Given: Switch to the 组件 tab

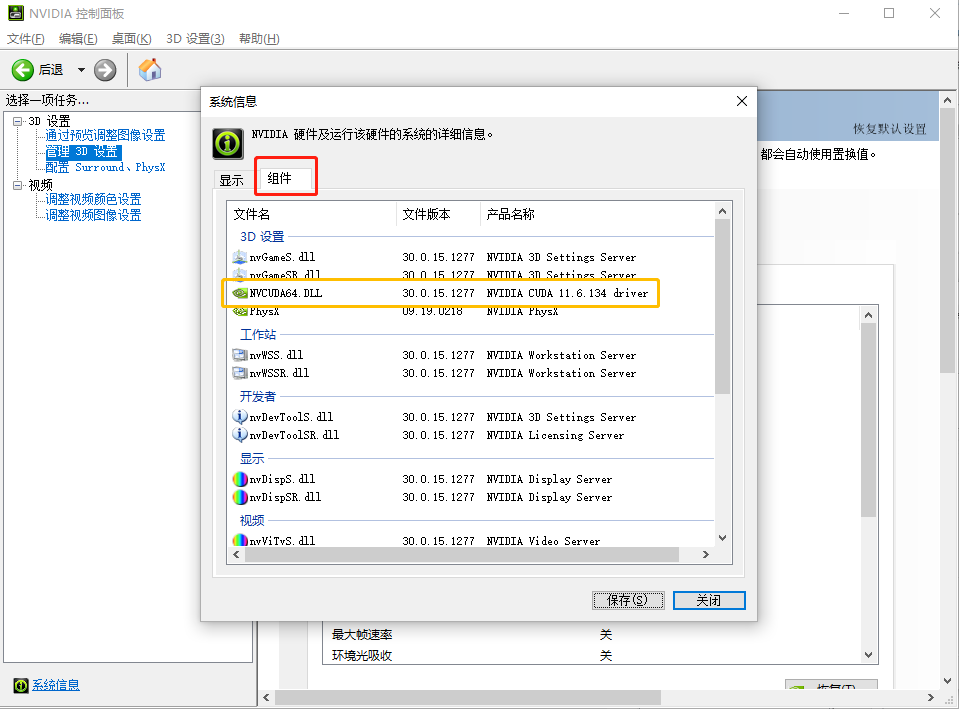Looking at the screenshot, I should (286, 178).
